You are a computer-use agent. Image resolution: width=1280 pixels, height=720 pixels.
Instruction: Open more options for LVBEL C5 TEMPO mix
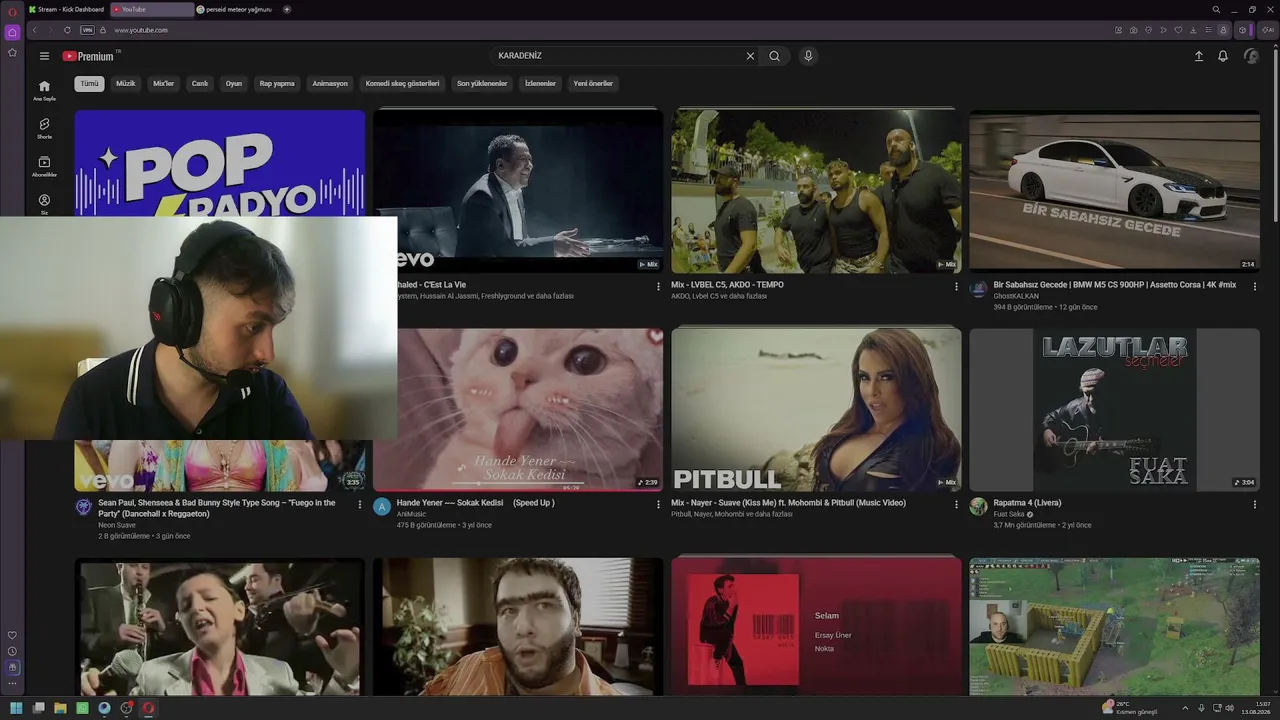click(956, 286)
